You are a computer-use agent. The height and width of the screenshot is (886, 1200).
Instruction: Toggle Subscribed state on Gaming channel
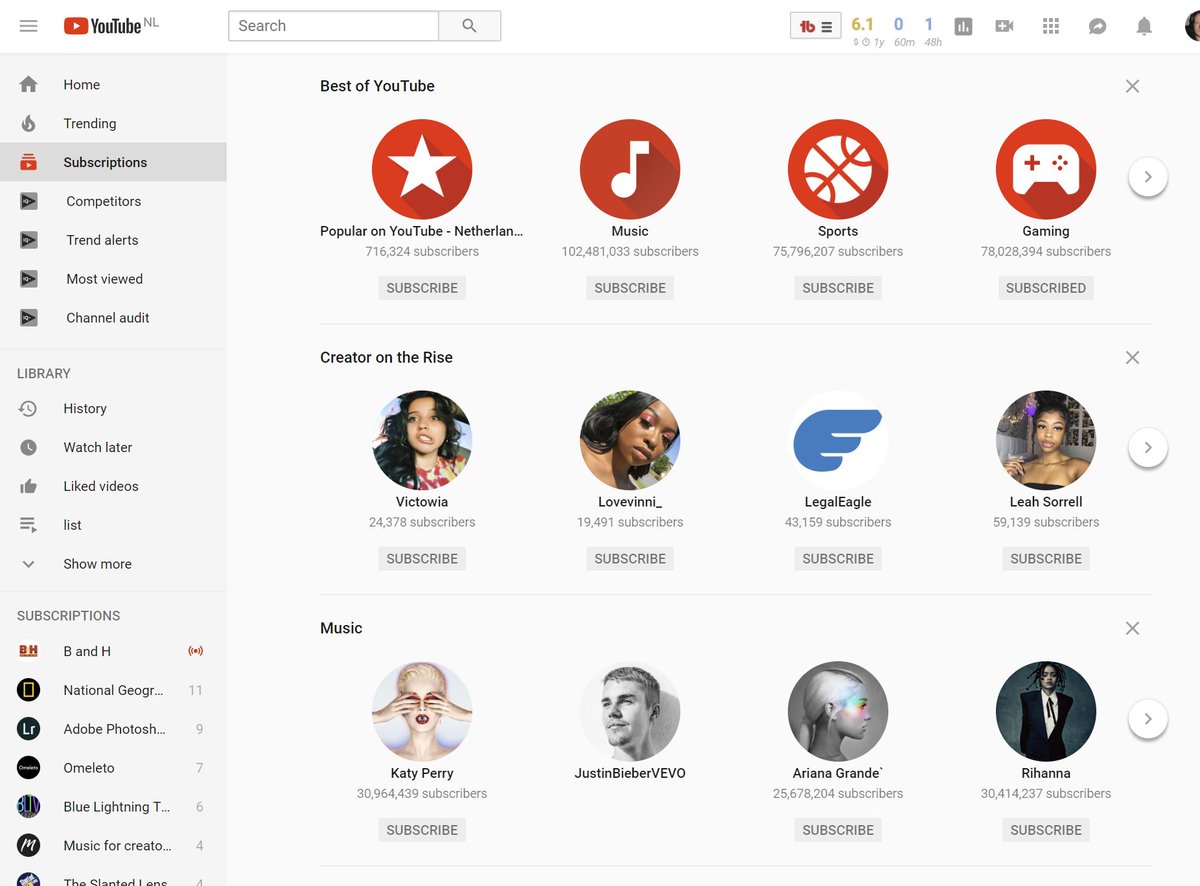point(1046,288)
